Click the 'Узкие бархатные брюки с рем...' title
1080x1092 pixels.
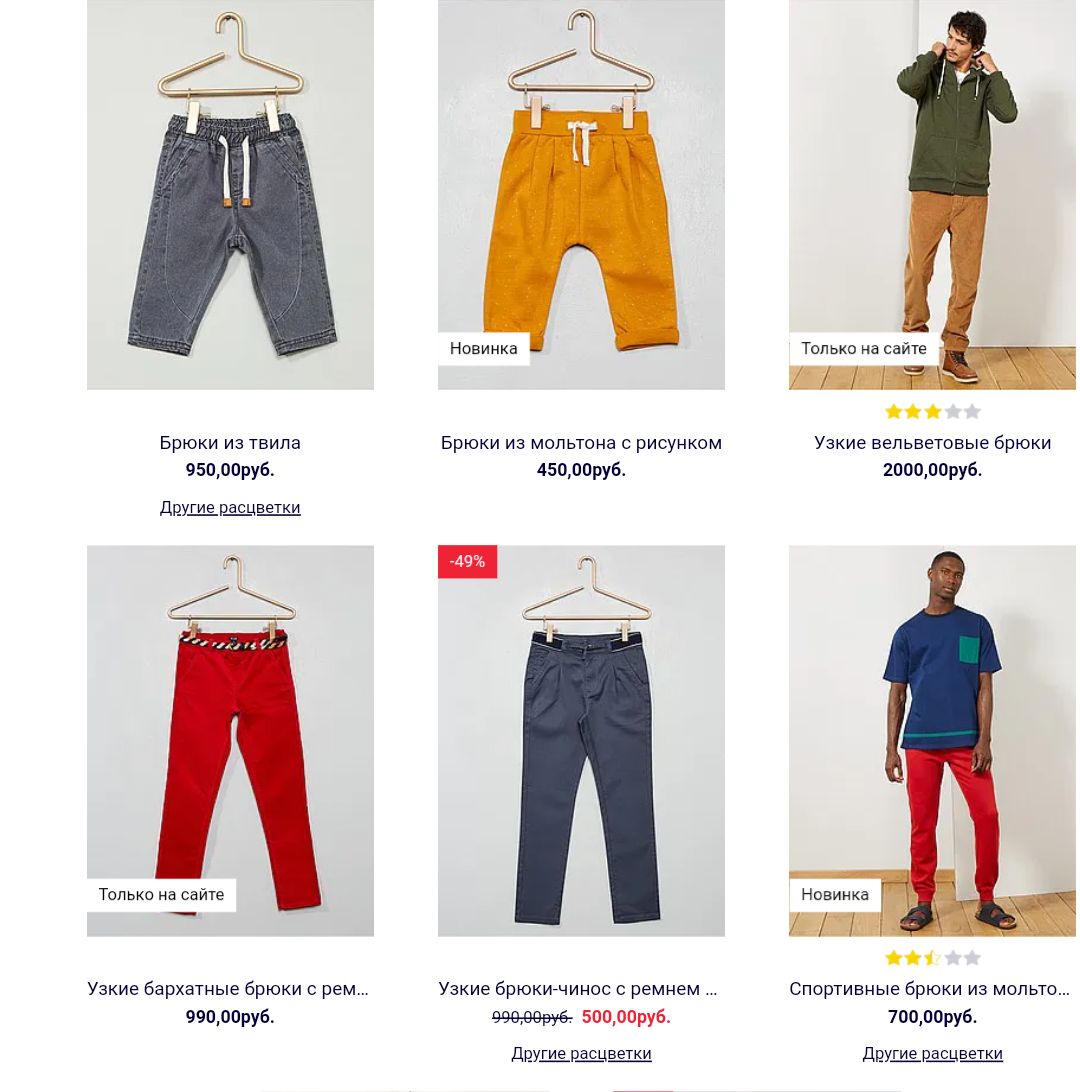pyautogui.click(x=228, y=989)
